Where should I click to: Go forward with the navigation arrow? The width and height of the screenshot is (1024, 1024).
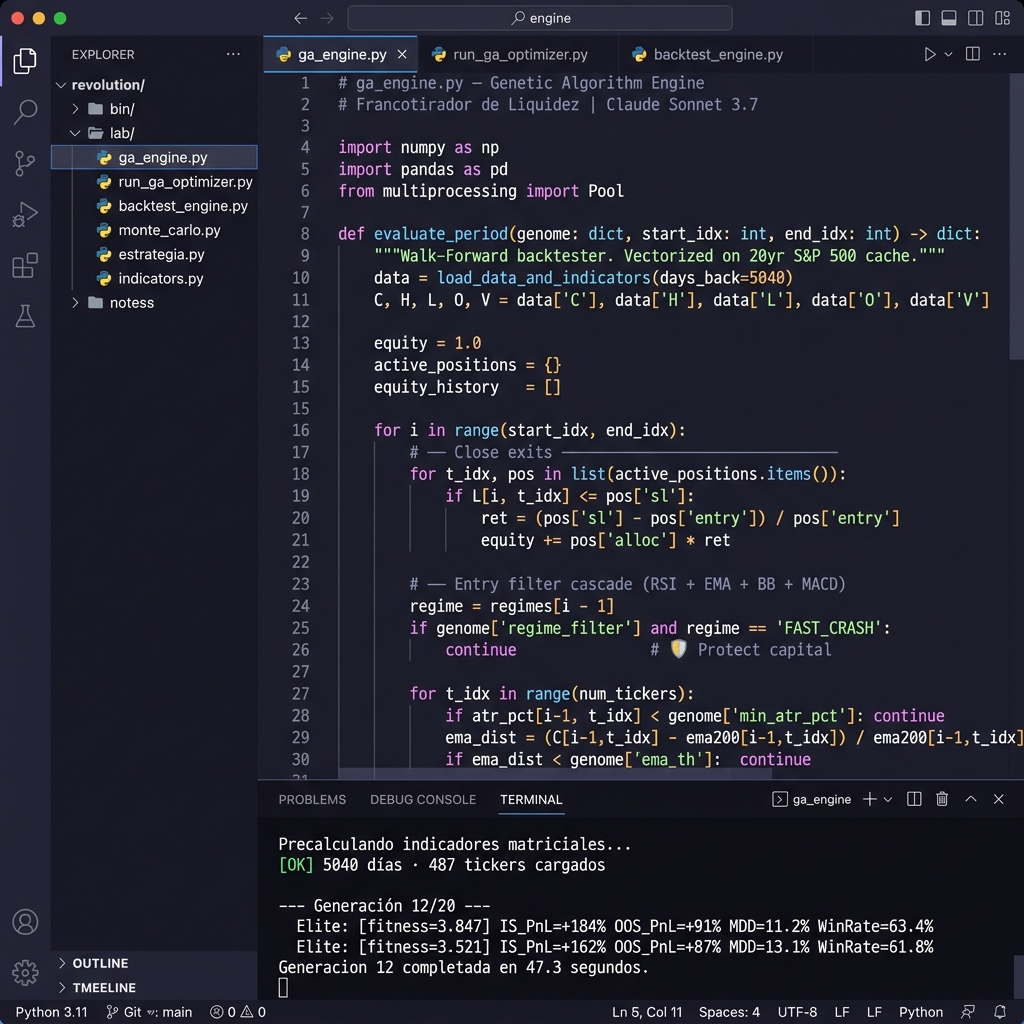327,18
